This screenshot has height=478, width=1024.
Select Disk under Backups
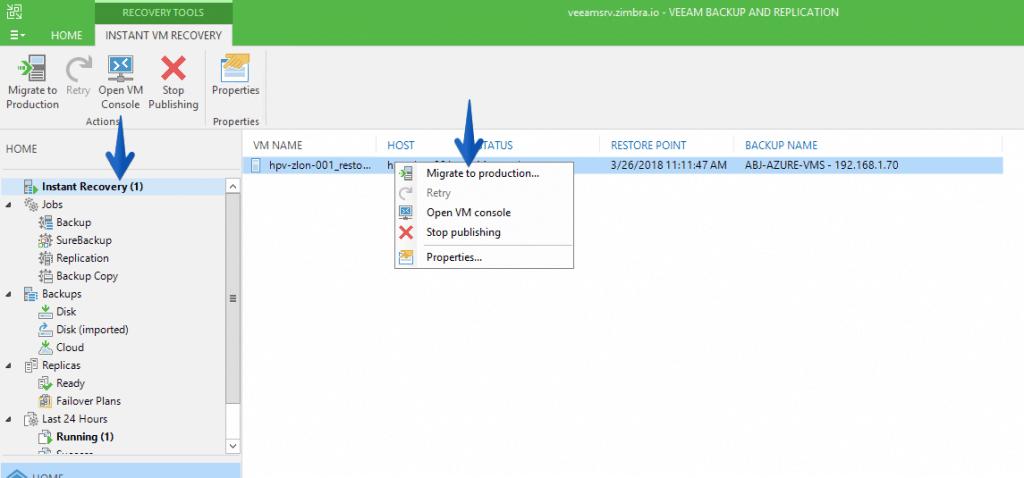click(x=66, y=311)
